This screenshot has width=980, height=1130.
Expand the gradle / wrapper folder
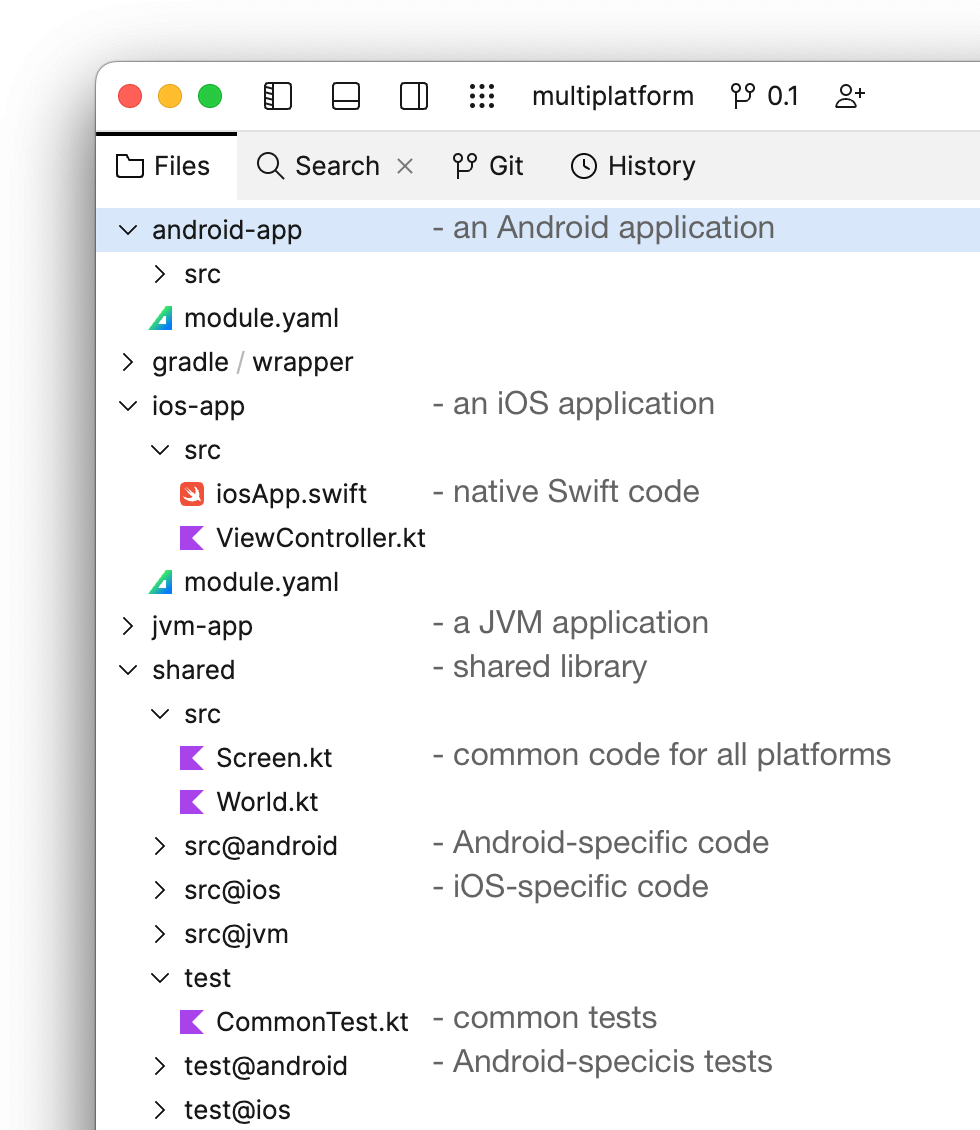128,362
